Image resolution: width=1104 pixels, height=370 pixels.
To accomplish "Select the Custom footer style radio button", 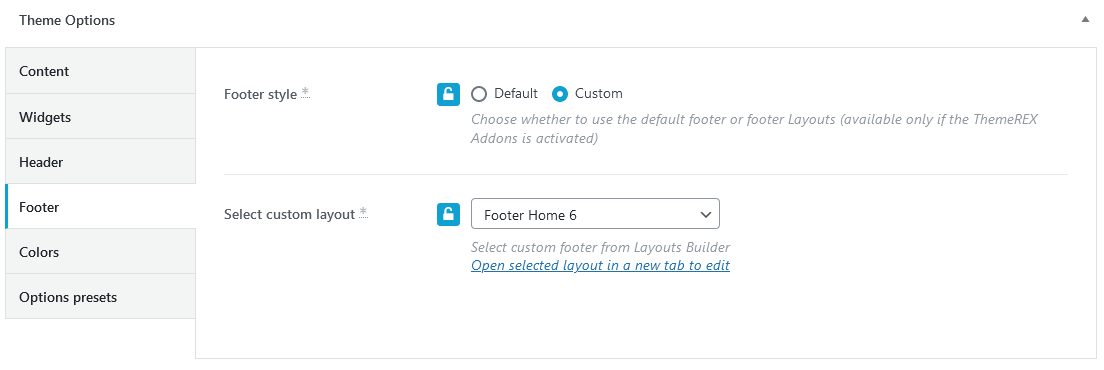I will [x=560, y=94].
